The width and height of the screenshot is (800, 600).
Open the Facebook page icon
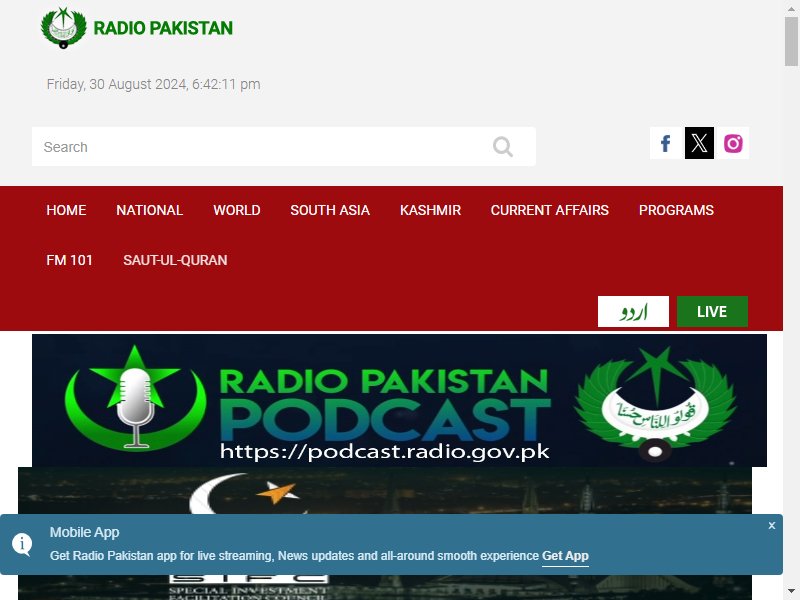pos(665,143)
